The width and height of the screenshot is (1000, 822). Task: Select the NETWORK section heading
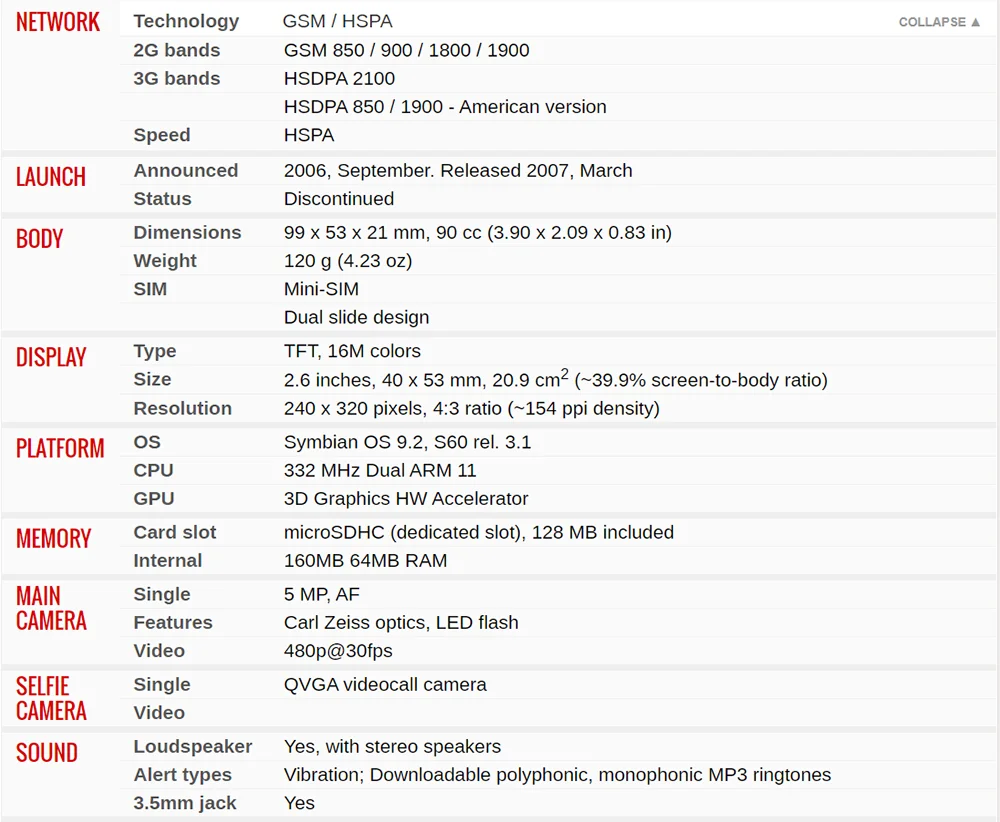[x=58, y=22]
